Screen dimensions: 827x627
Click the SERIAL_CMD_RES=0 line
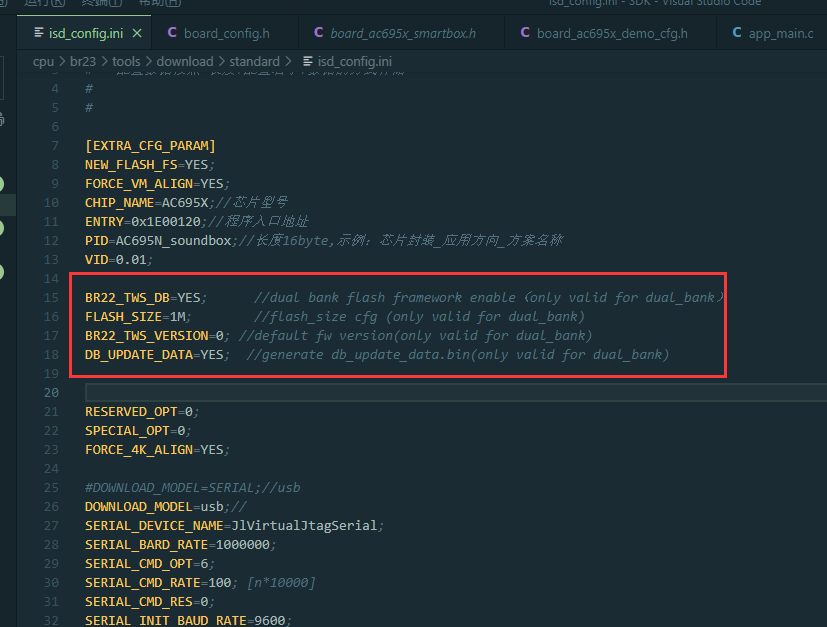150,601
